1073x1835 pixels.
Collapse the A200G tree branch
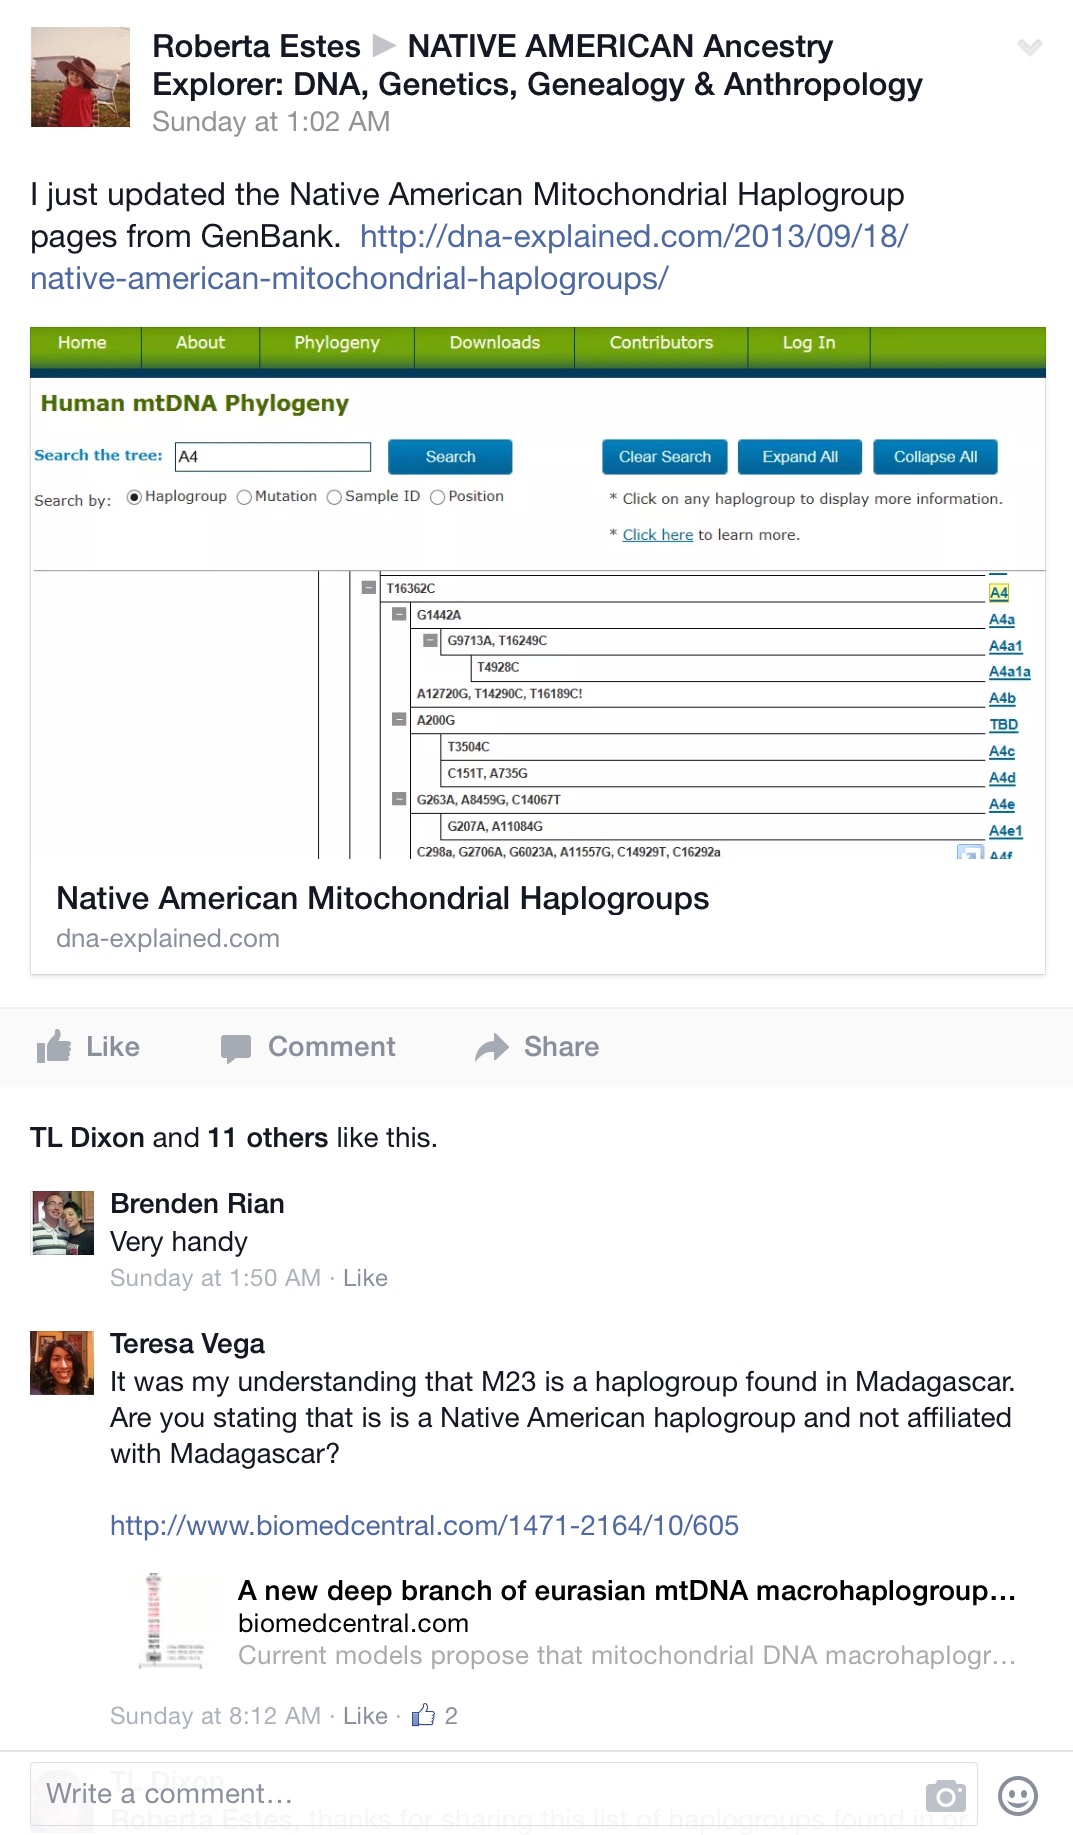399,719
